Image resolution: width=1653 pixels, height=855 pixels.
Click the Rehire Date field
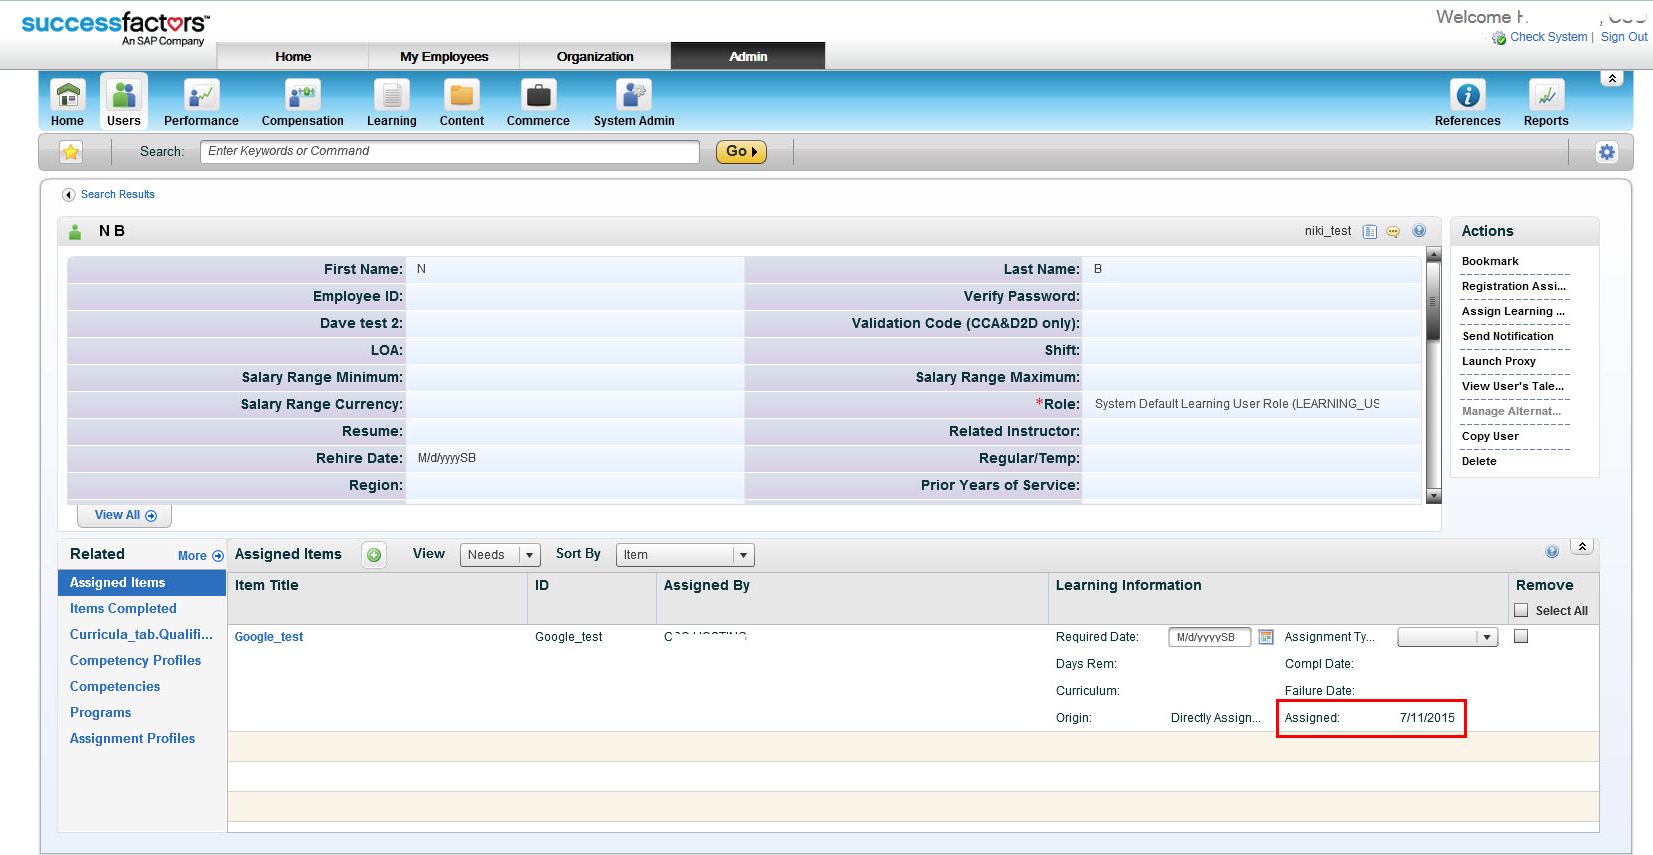tap(574, 458)
